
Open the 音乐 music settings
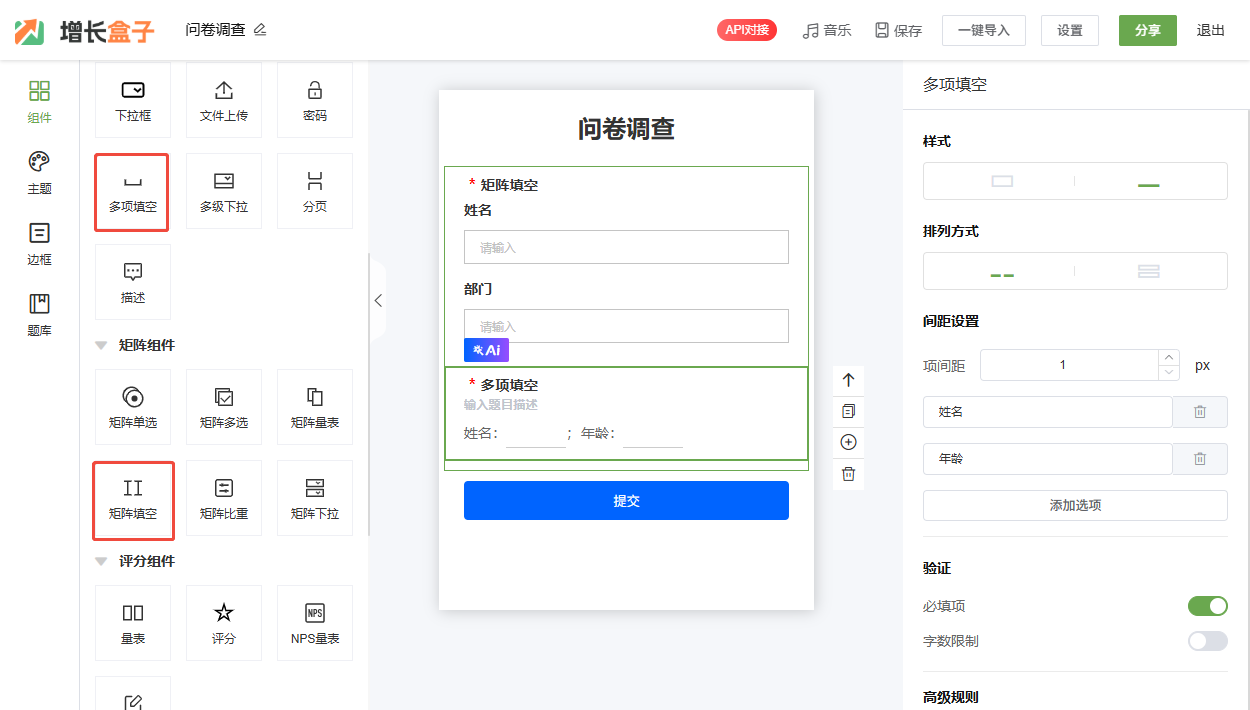[x=827, y=30]
